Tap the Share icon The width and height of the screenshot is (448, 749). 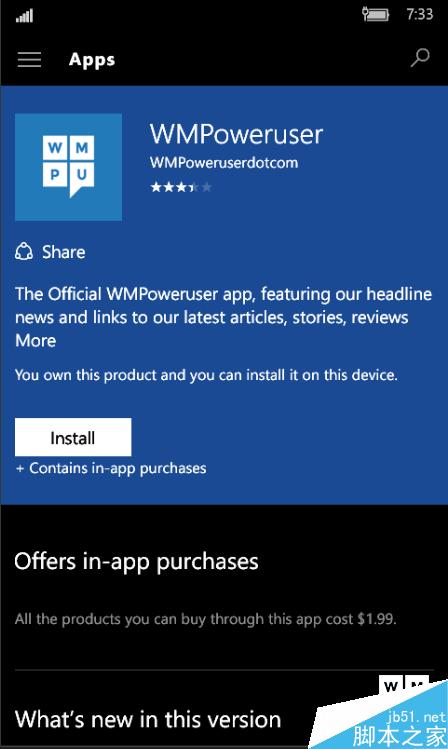click(x=24, y=252)
